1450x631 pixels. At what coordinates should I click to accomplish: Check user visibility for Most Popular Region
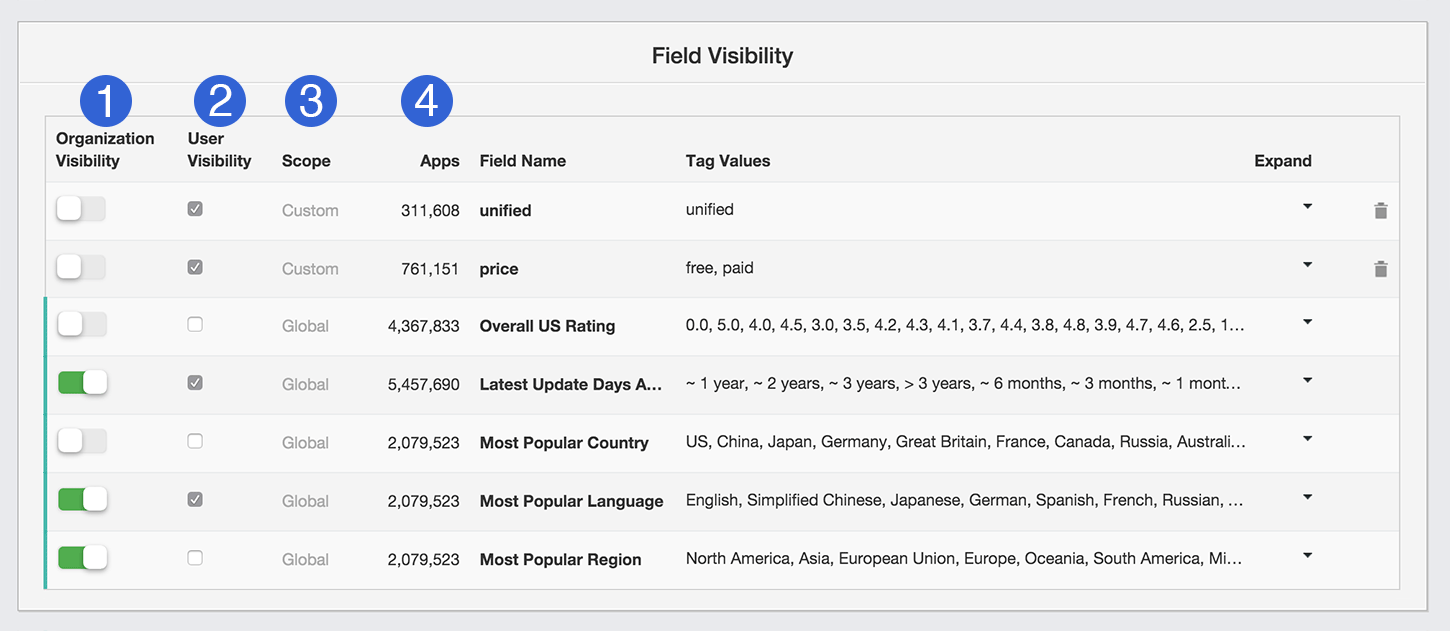pyautogui.click(x=195, y=558)
